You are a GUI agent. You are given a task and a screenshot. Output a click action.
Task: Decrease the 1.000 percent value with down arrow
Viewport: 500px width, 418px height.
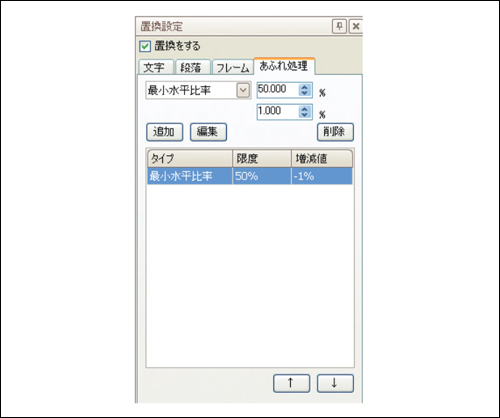tap(304, 115)
